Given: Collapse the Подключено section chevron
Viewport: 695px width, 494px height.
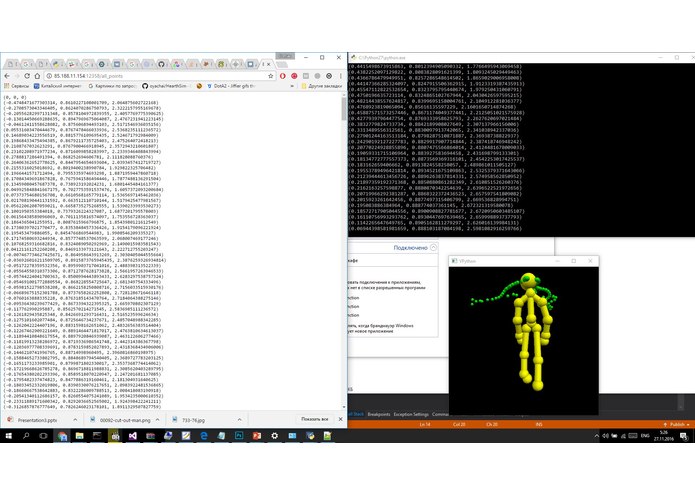Looking at the screenshot, I should (x=433, y=248).
